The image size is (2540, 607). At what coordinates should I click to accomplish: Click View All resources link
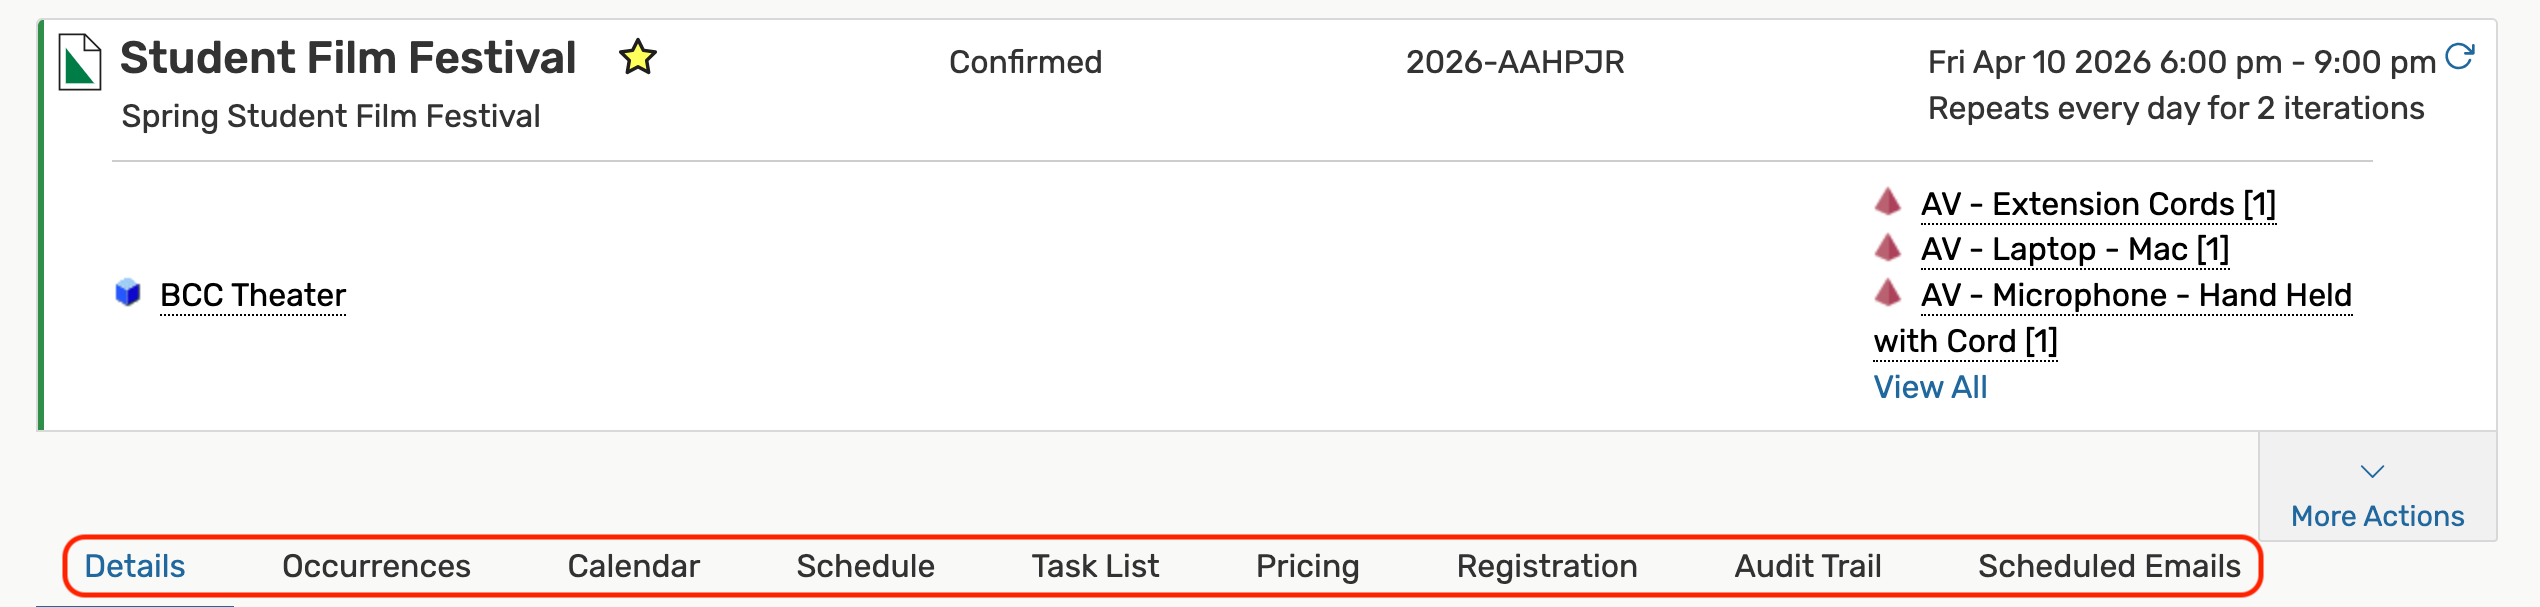tap(1930, 387)
